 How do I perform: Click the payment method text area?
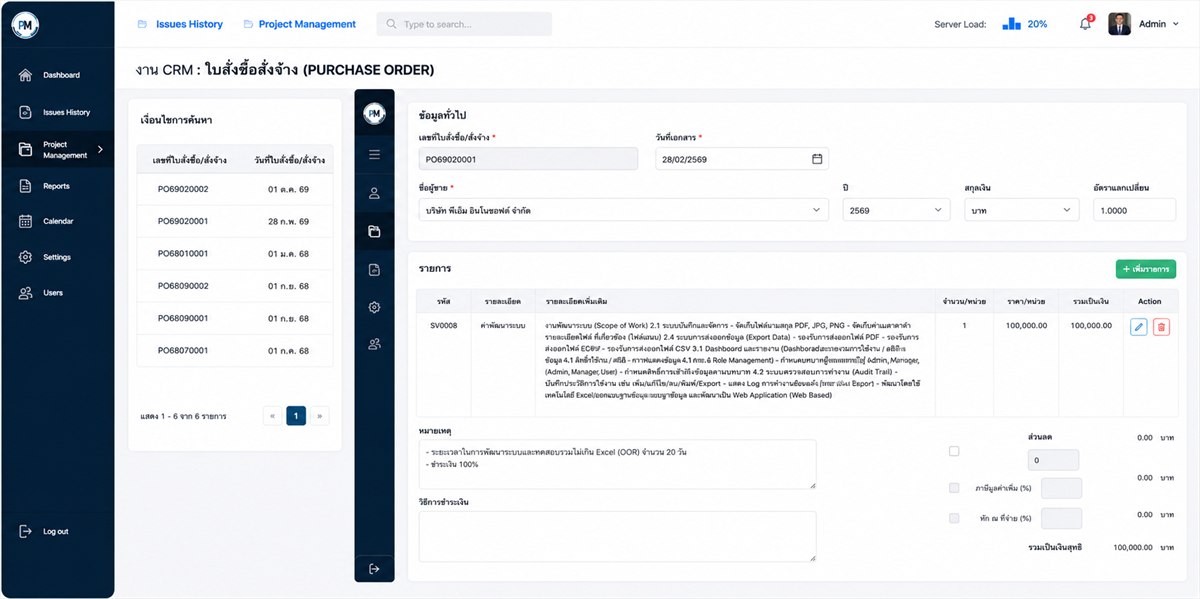[617, 536]
